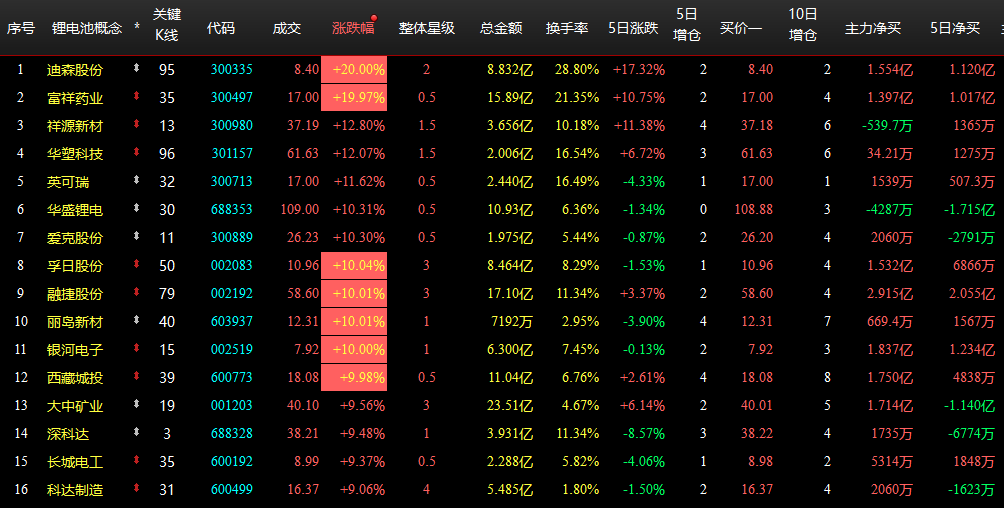
Task: Click the 主力净买 column header
Action: (871, 28)
